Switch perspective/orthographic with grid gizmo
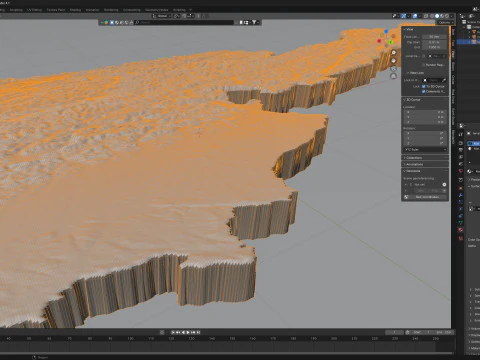Screen dimensions: 480x360 point(394,76)
